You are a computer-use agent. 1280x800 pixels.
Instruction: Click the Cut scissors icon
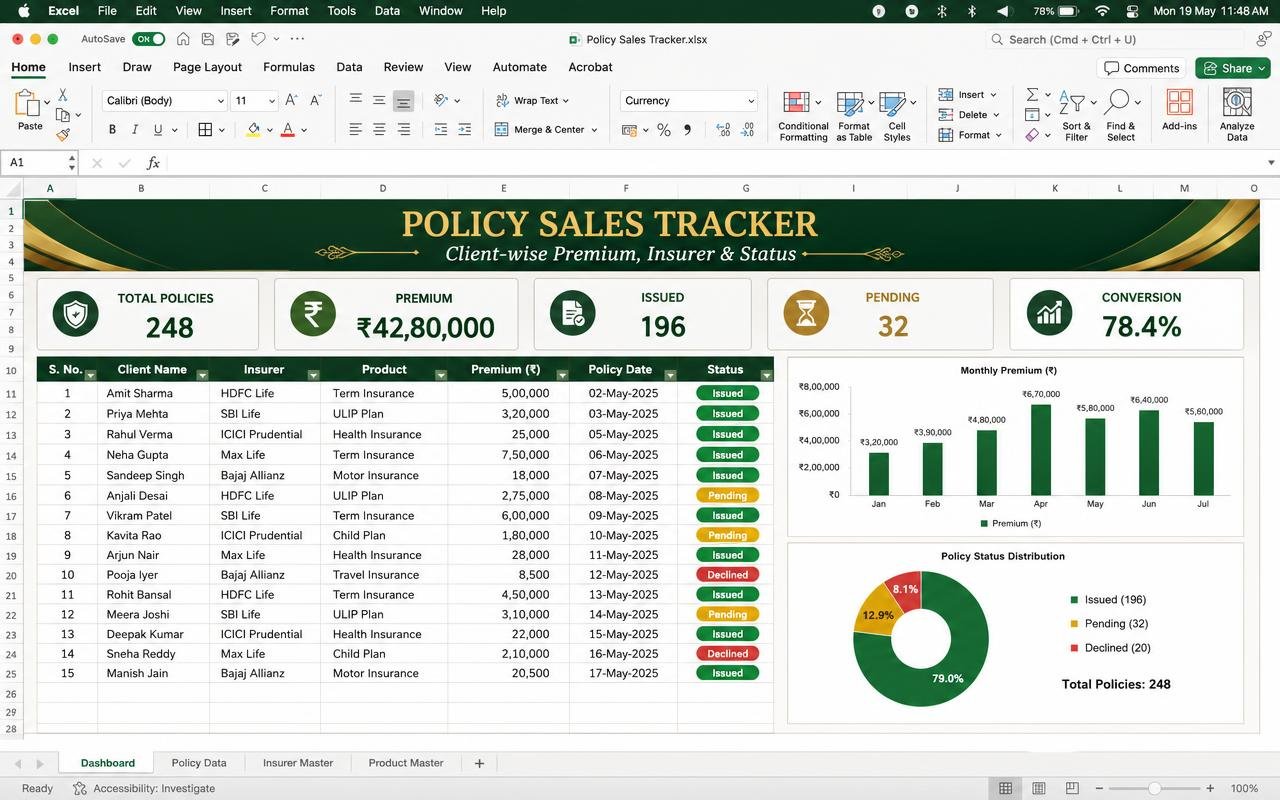[x=62, y=95]
